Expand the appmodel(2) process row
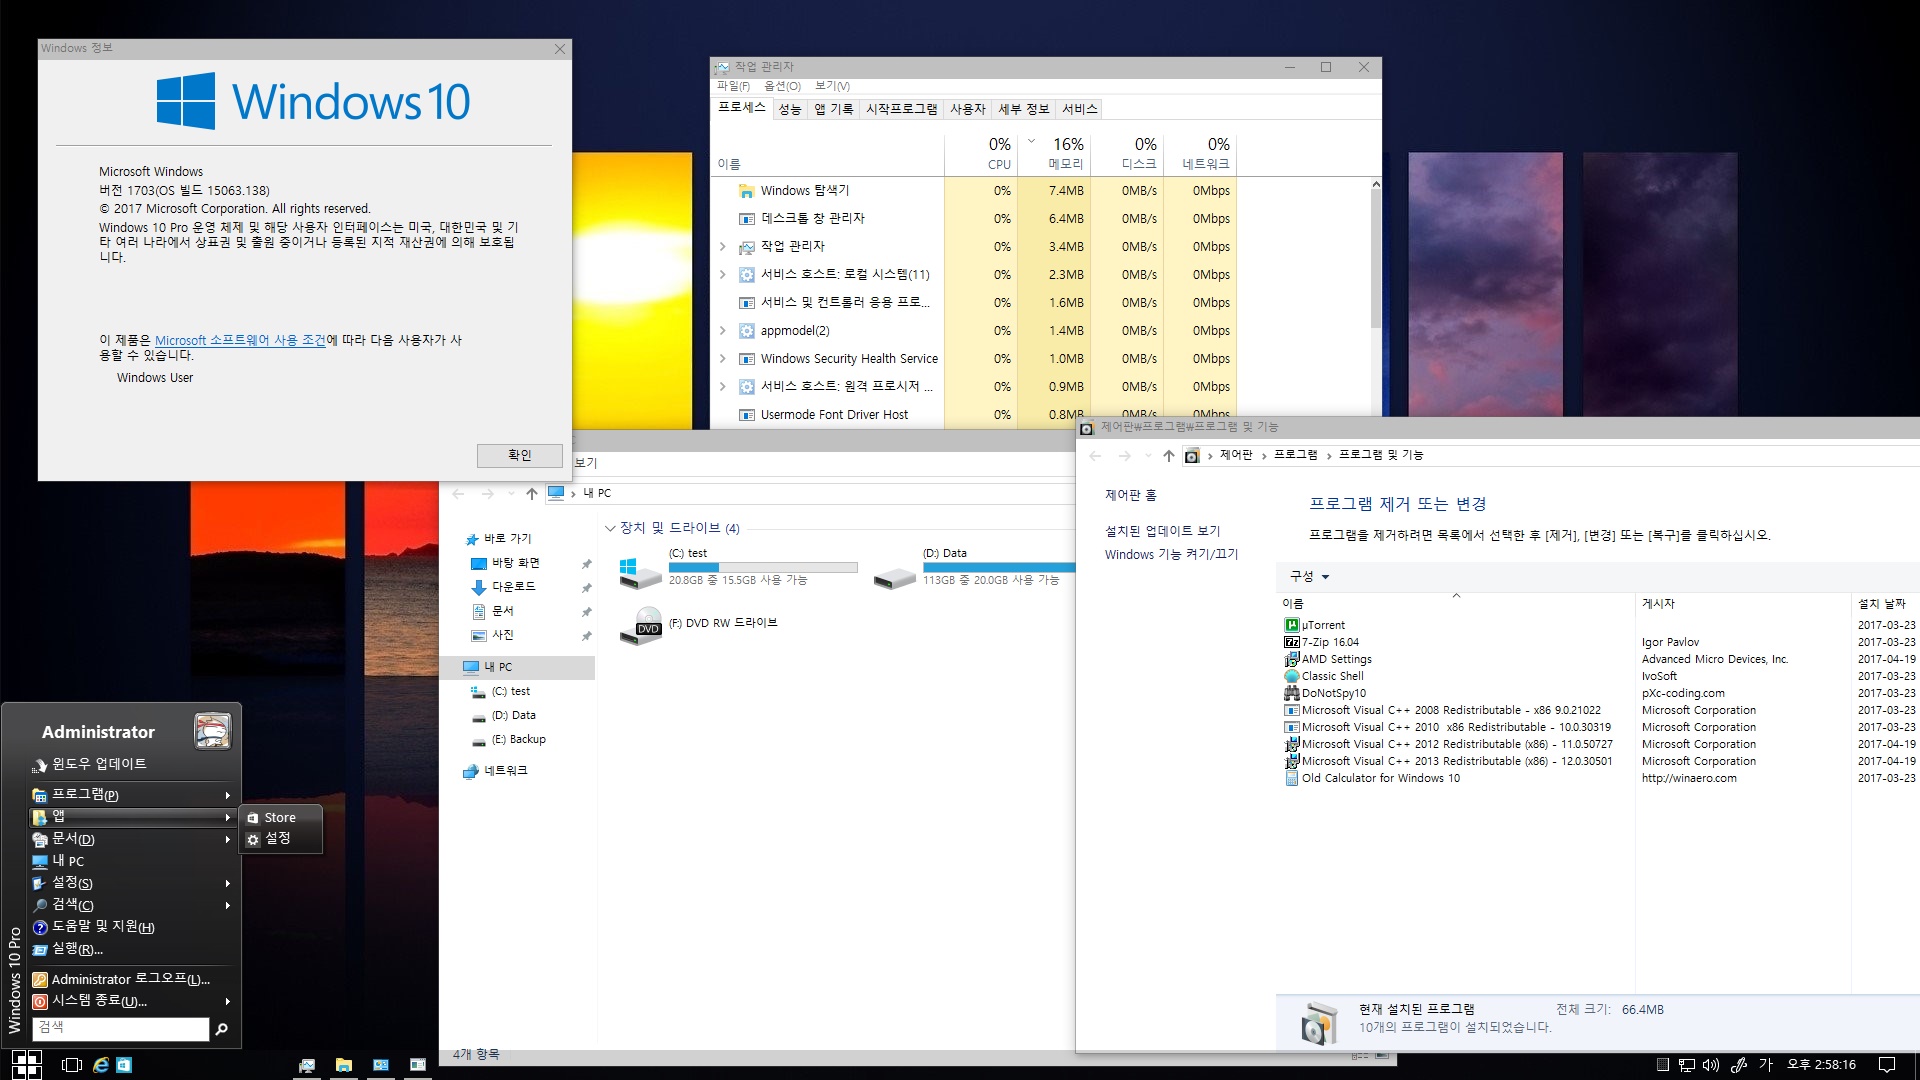The height and width of the screenshot is (1080, 1920). pyautogui.click(x=723, y=330)
